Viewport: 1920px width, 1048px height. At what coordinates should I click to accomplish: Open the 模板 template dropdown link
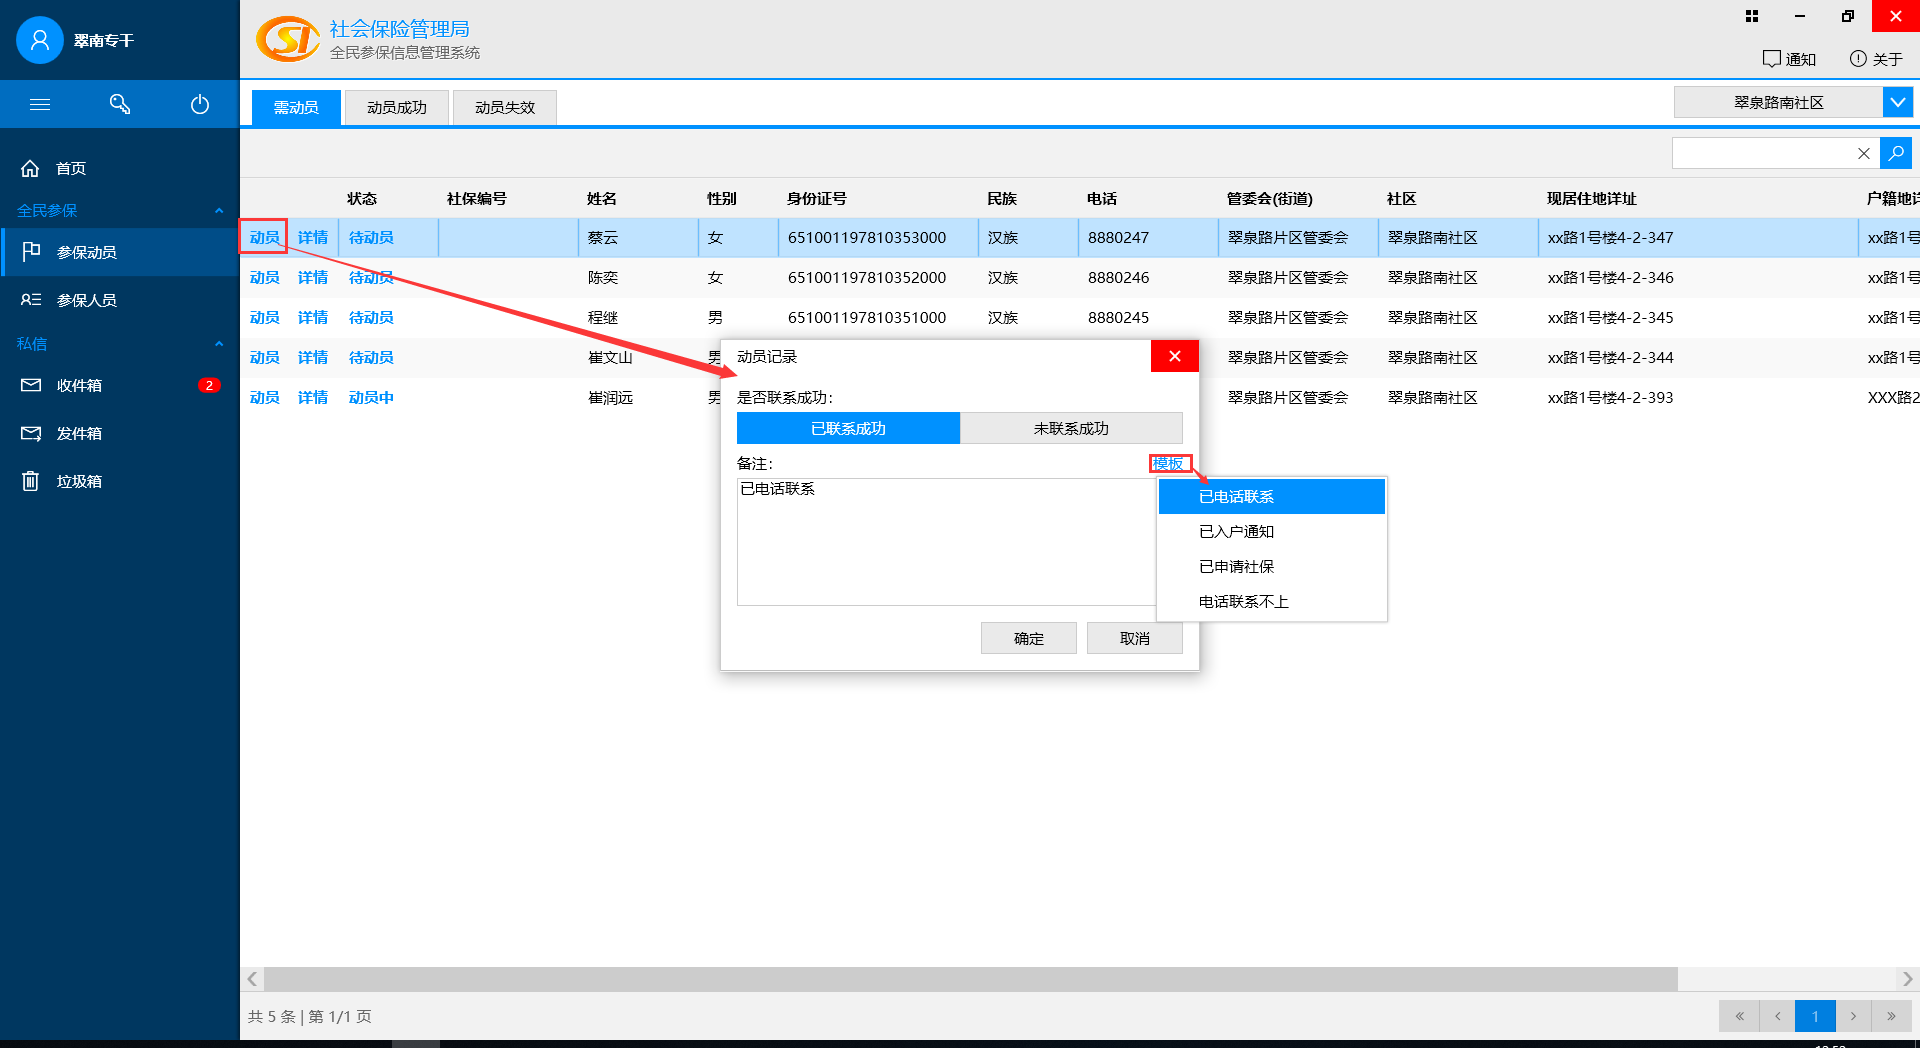(1168, 463)
